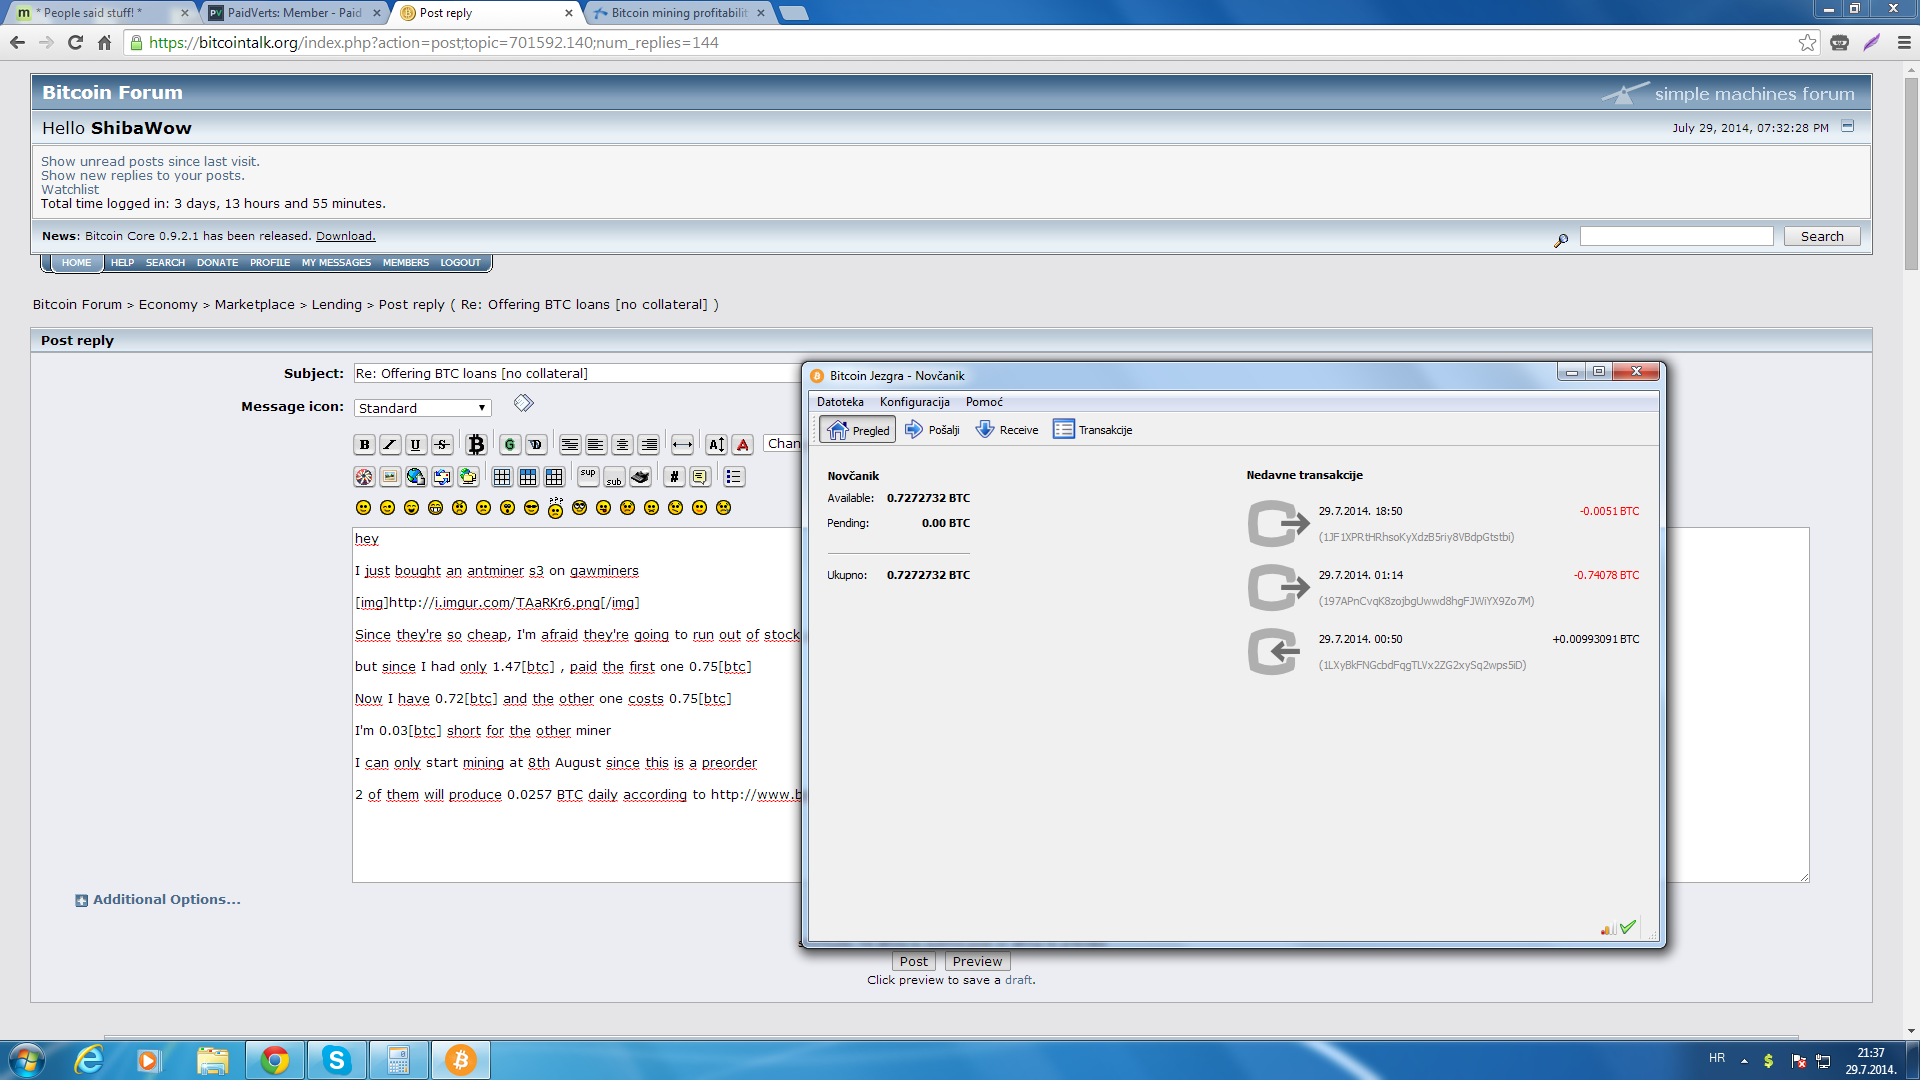Click the forum Search button
The width and height of the screenshot is (1920, 1080).
click(x=1822, y=236)
